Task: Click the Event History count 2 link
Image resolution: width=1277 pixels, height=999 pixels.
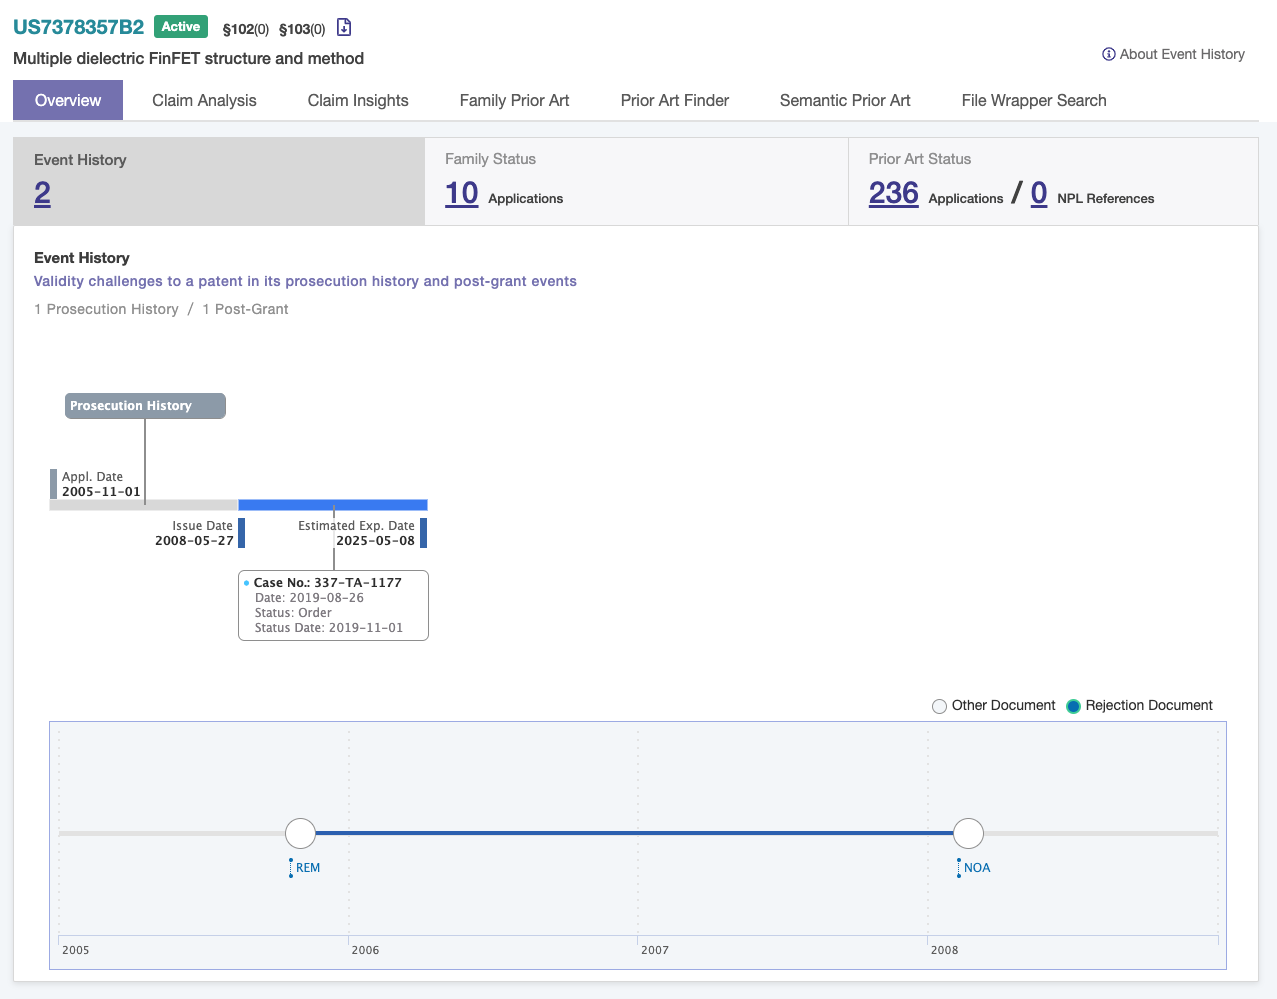Action: point(42,193)
